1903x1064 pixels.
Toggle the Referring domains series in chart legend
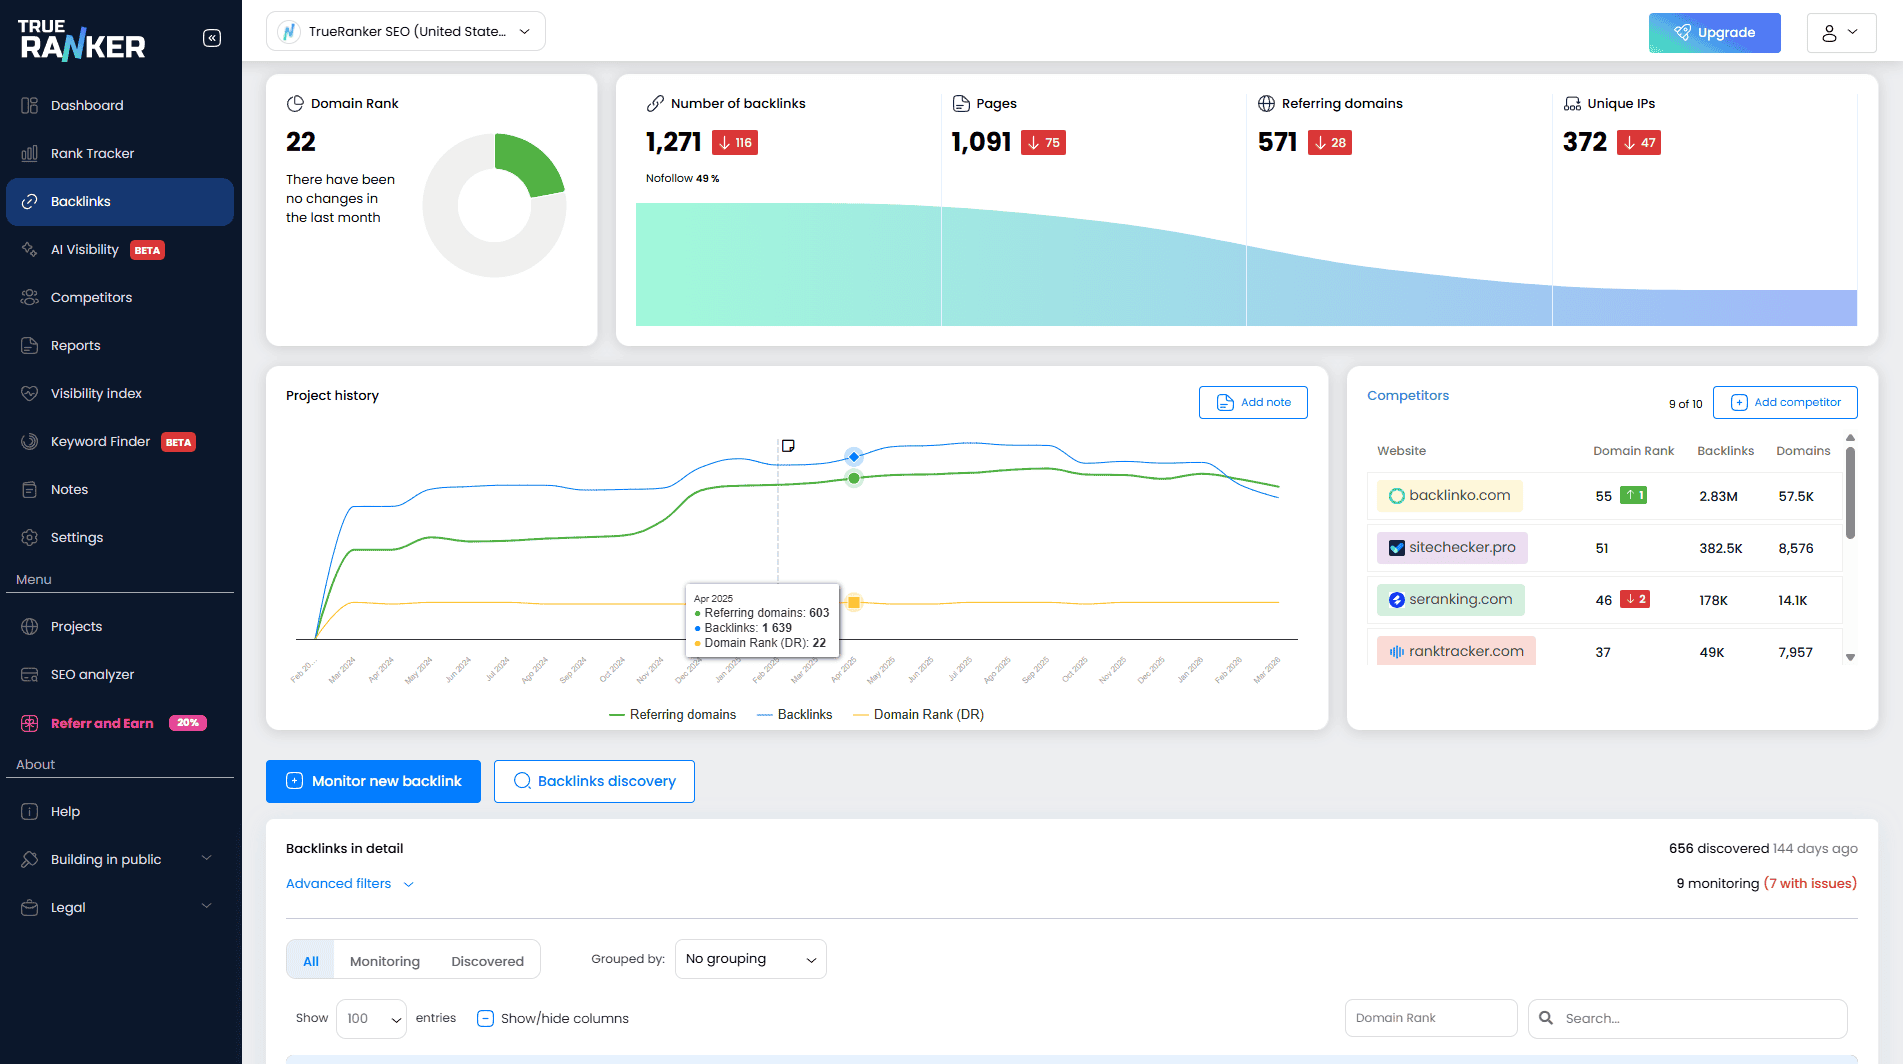point(672,714)
